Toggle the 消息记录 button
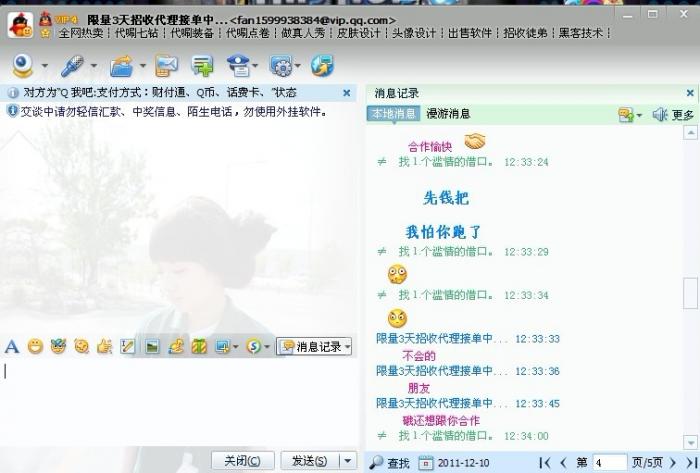Viewport: 700px width, 473px height. click(x=314, y=346)
